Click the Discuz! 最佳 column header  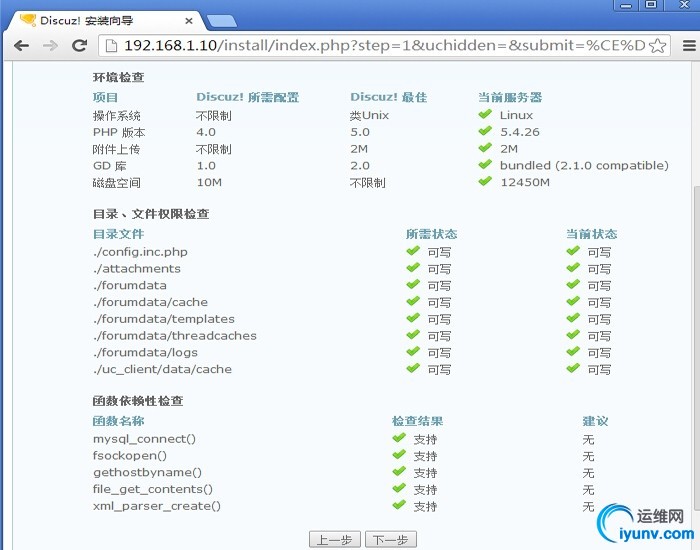[x=388, y=97]
